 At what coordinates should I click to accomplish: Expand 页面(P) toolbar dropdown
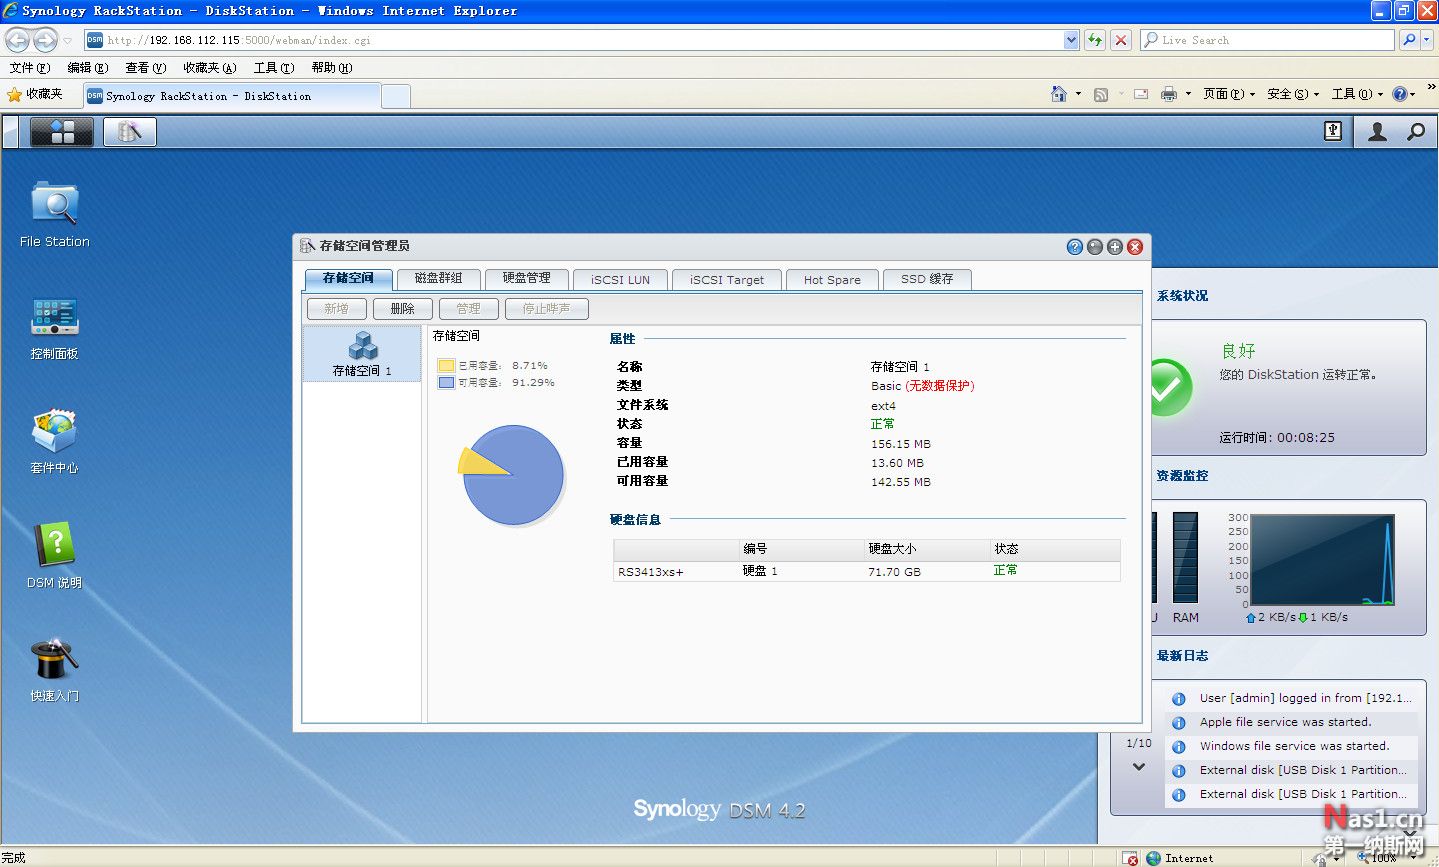[x=1230, y=94]
